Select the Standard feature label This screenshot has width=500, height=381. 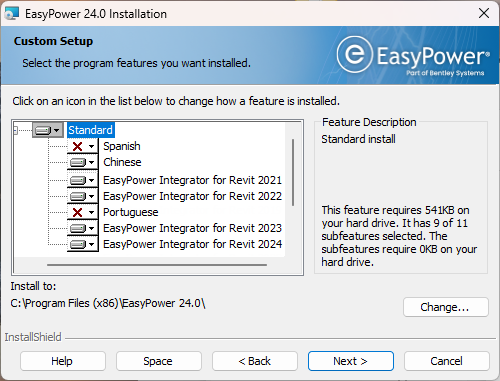(x=91, y=130)
